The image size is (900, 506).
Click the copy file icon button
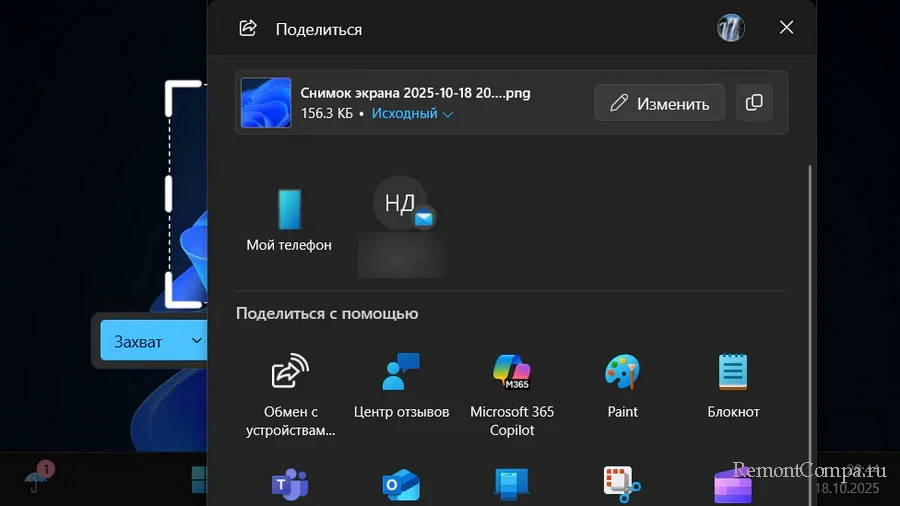[754, 103]
